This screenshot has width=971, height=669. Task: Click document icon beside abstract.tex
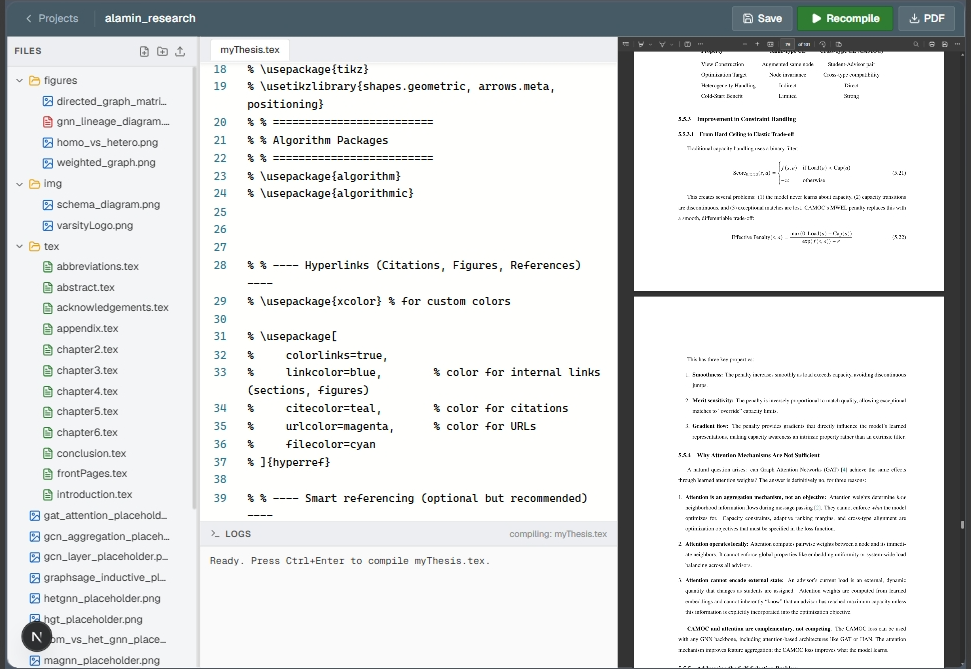[48, 287]
